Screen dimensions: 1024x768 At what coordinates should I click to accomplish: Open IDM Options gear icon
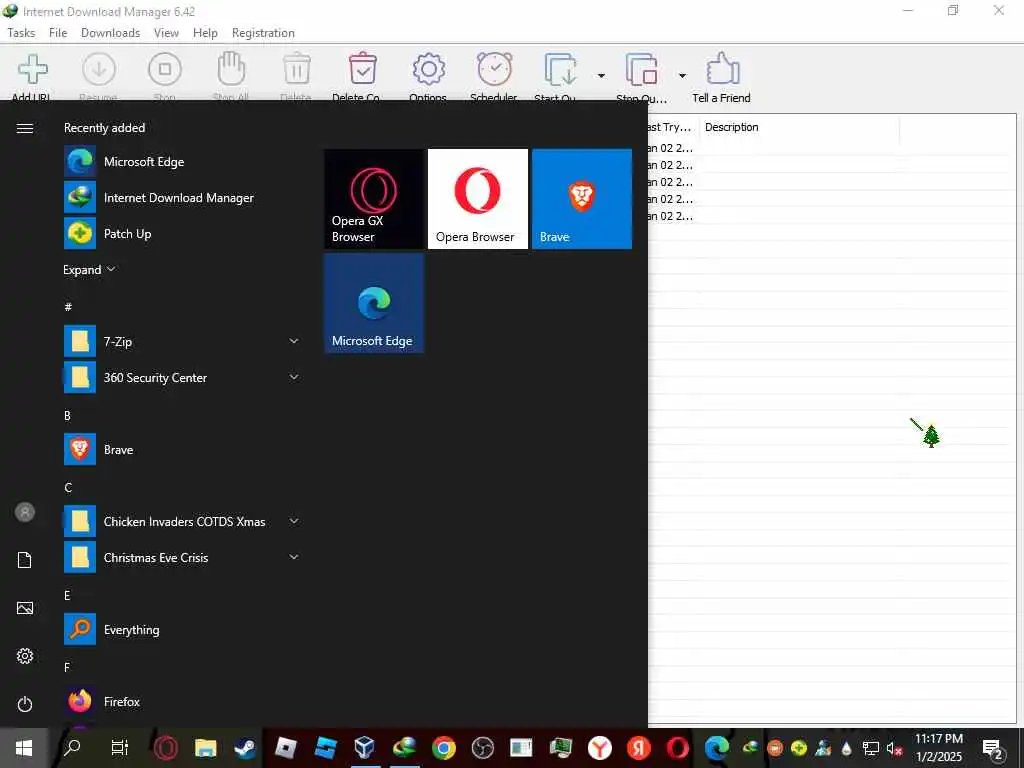pyautogui.click(x=428, y=69)
